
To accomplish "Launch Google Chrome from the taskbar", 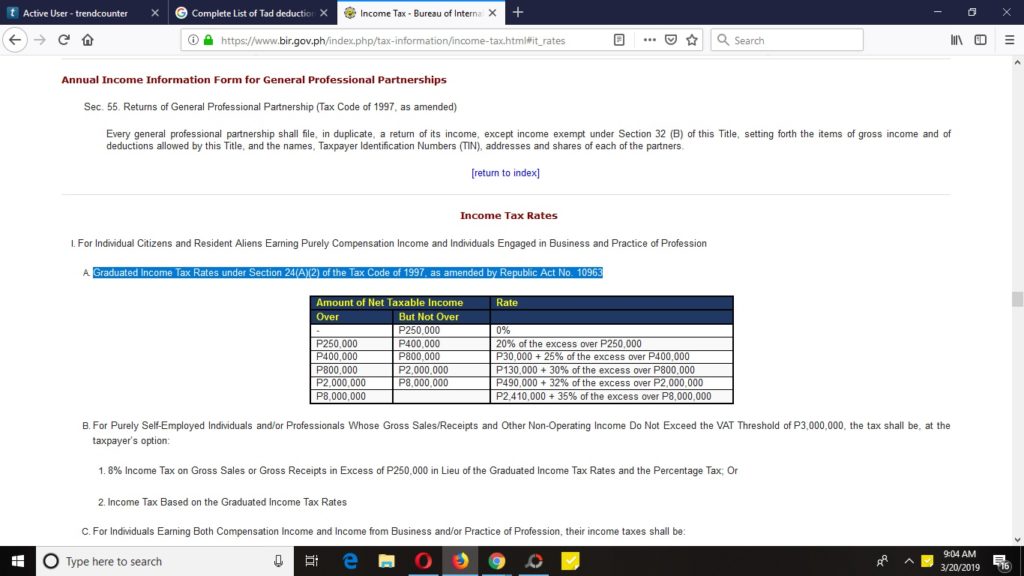I will pyautogui.click(x=497, y=561).
